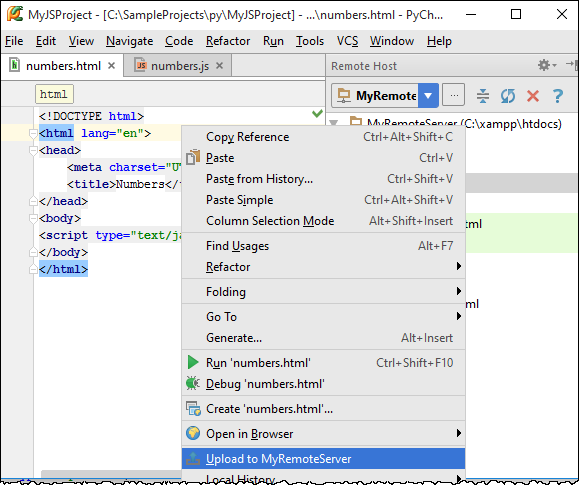Open the Navigate menu
Screen dimensions: 580x485
(129, 41)
